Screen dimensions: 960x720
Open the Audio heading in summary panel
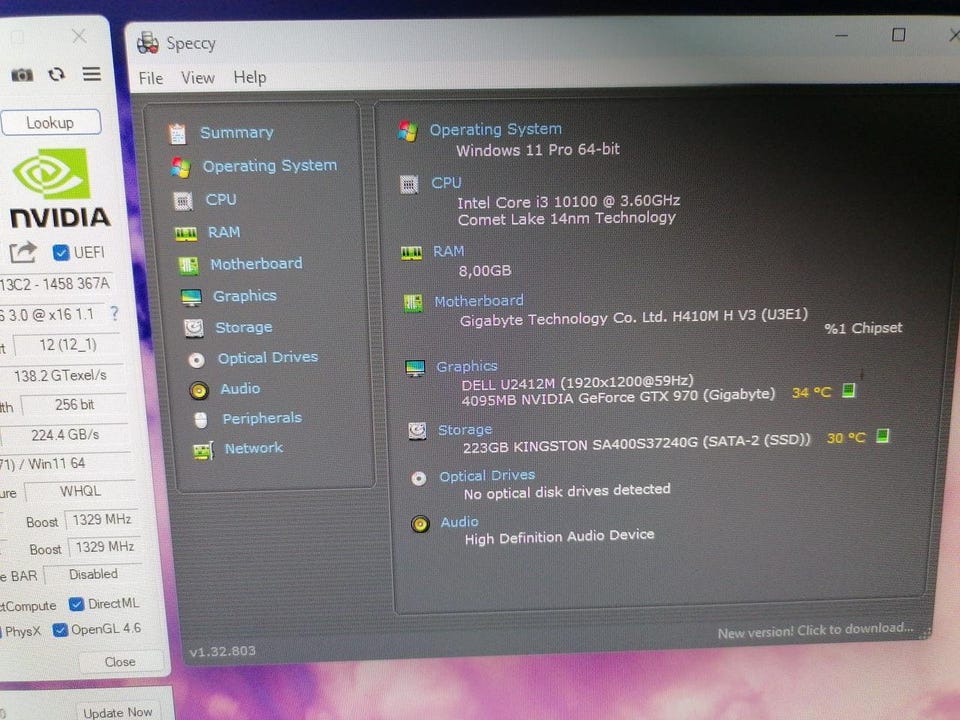click(x=459, y=522)
